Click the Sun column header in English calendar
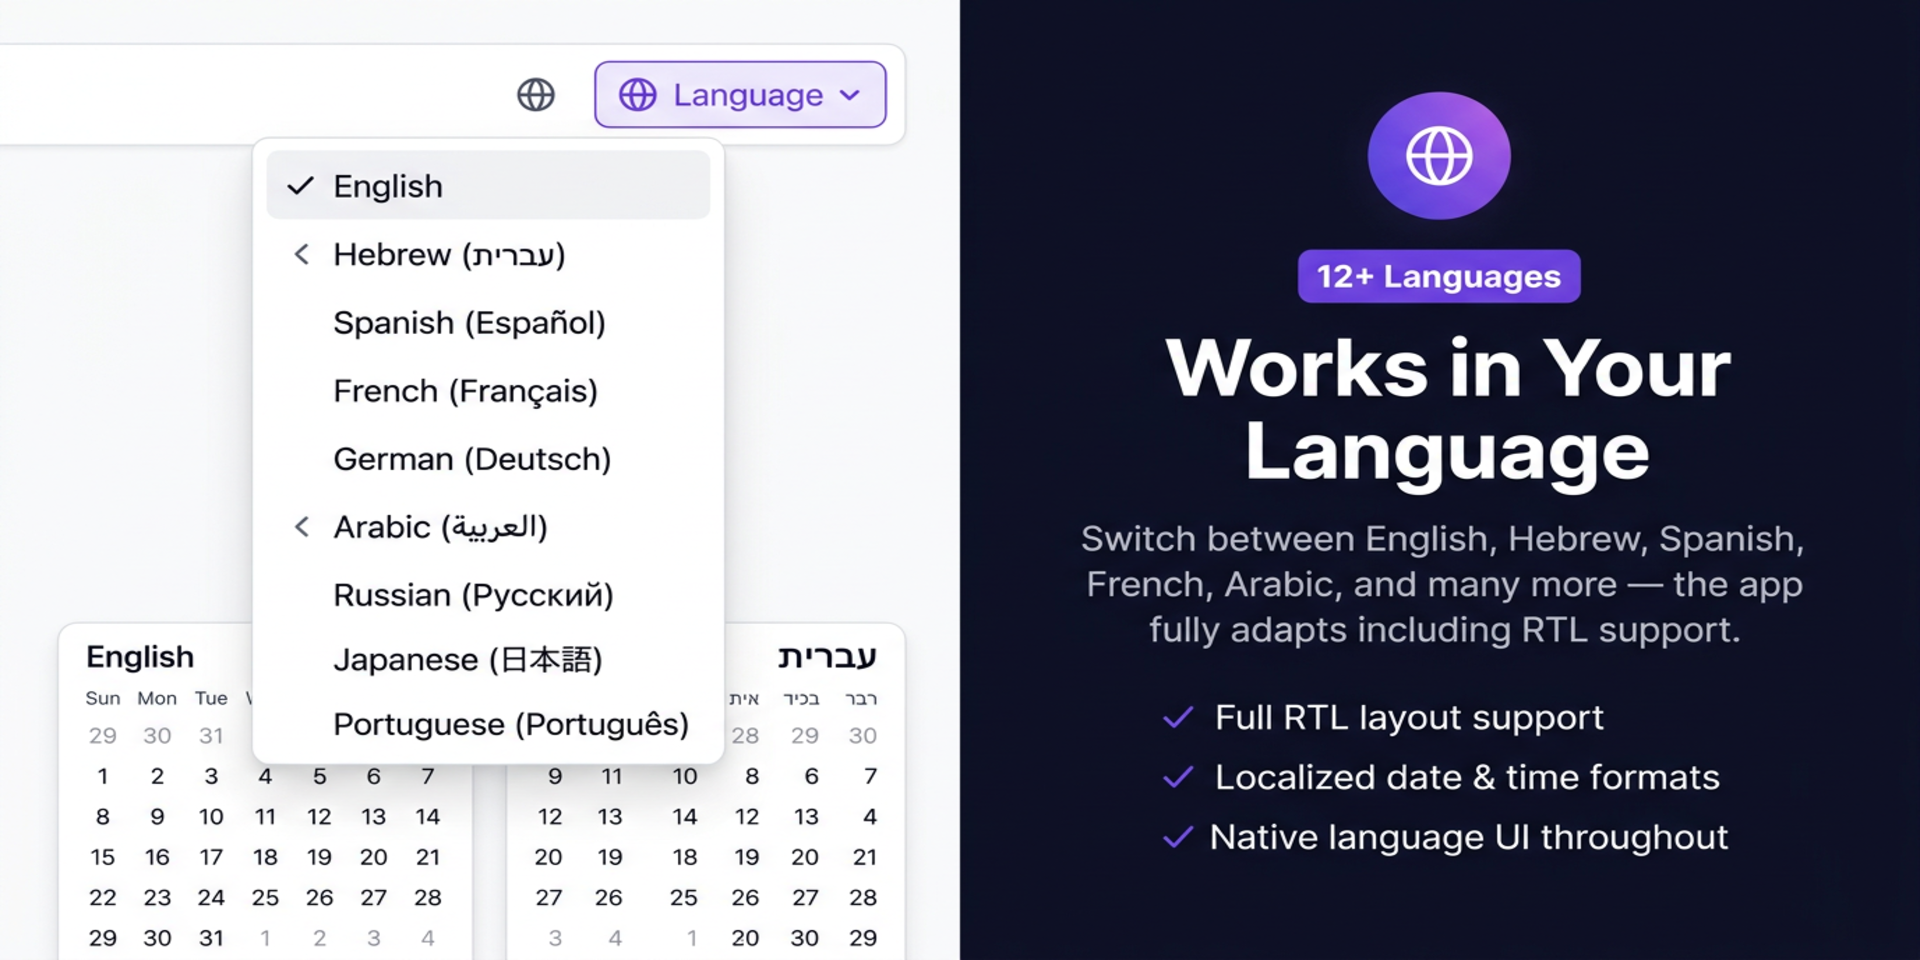Screen dimensions: 1920x960 (x=103, y=698)
